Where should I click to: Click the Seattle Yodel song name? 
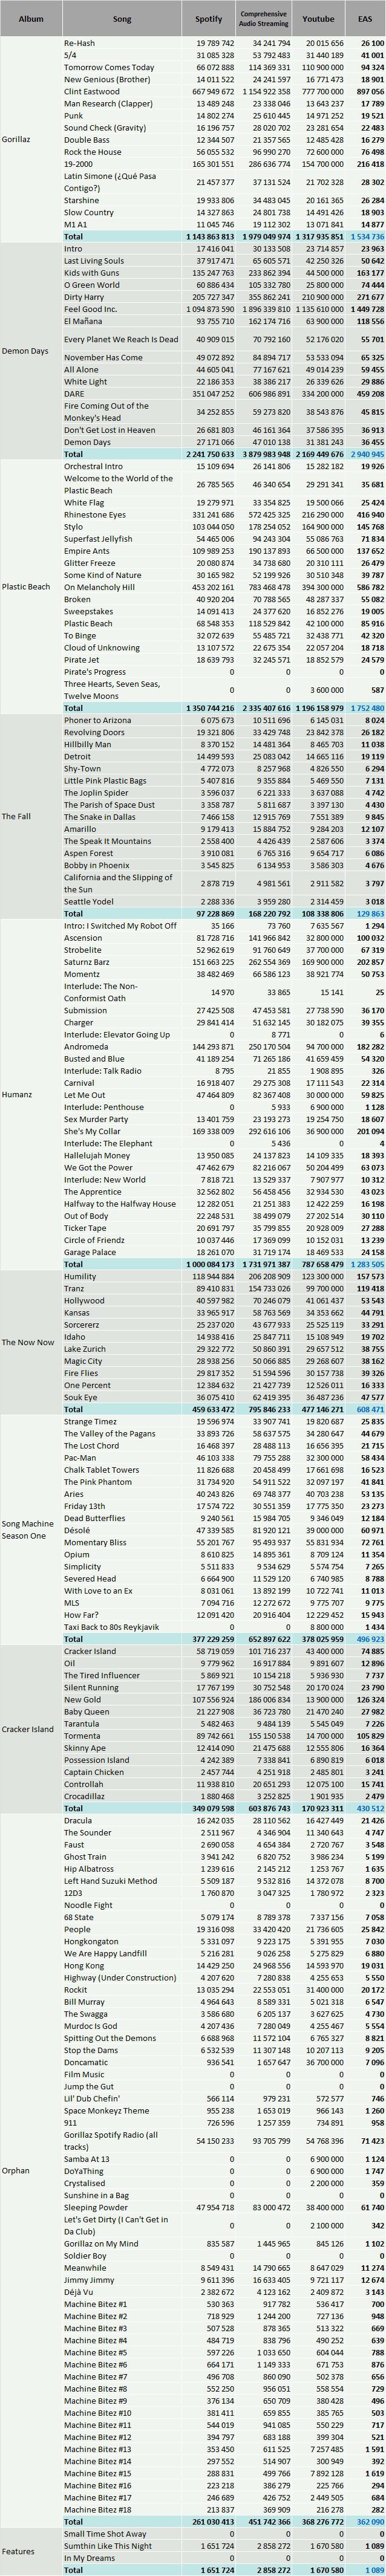[x=89, y=902]
